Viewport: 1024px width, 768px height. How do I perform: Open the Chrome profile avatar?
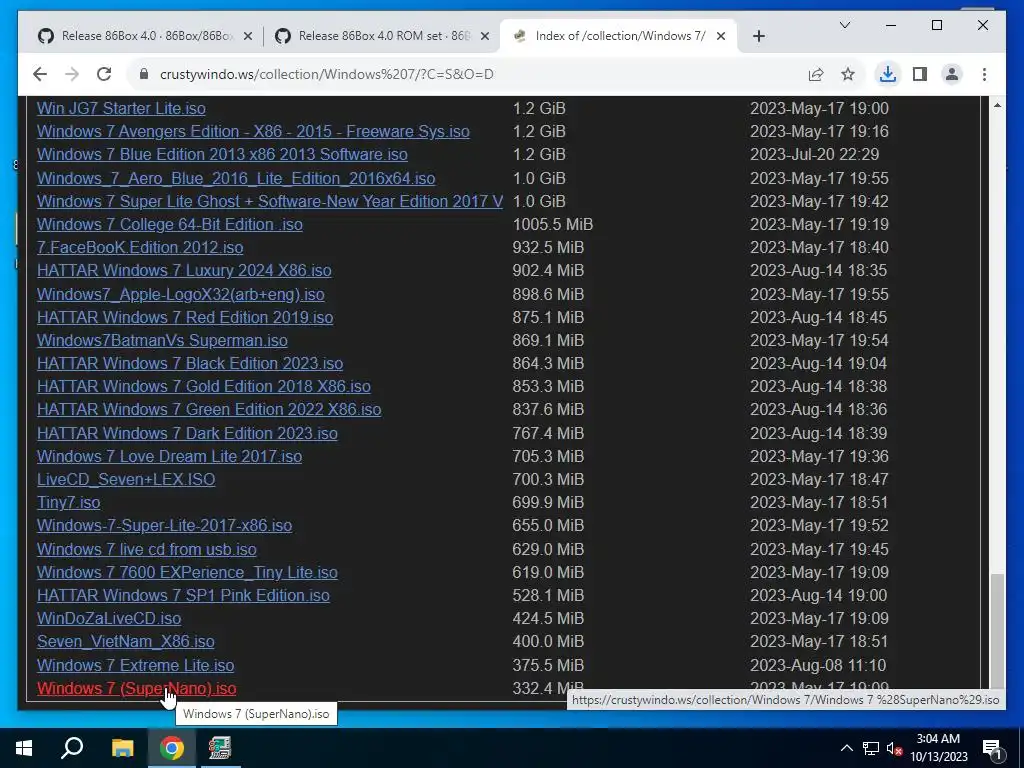tap(952, 74)
